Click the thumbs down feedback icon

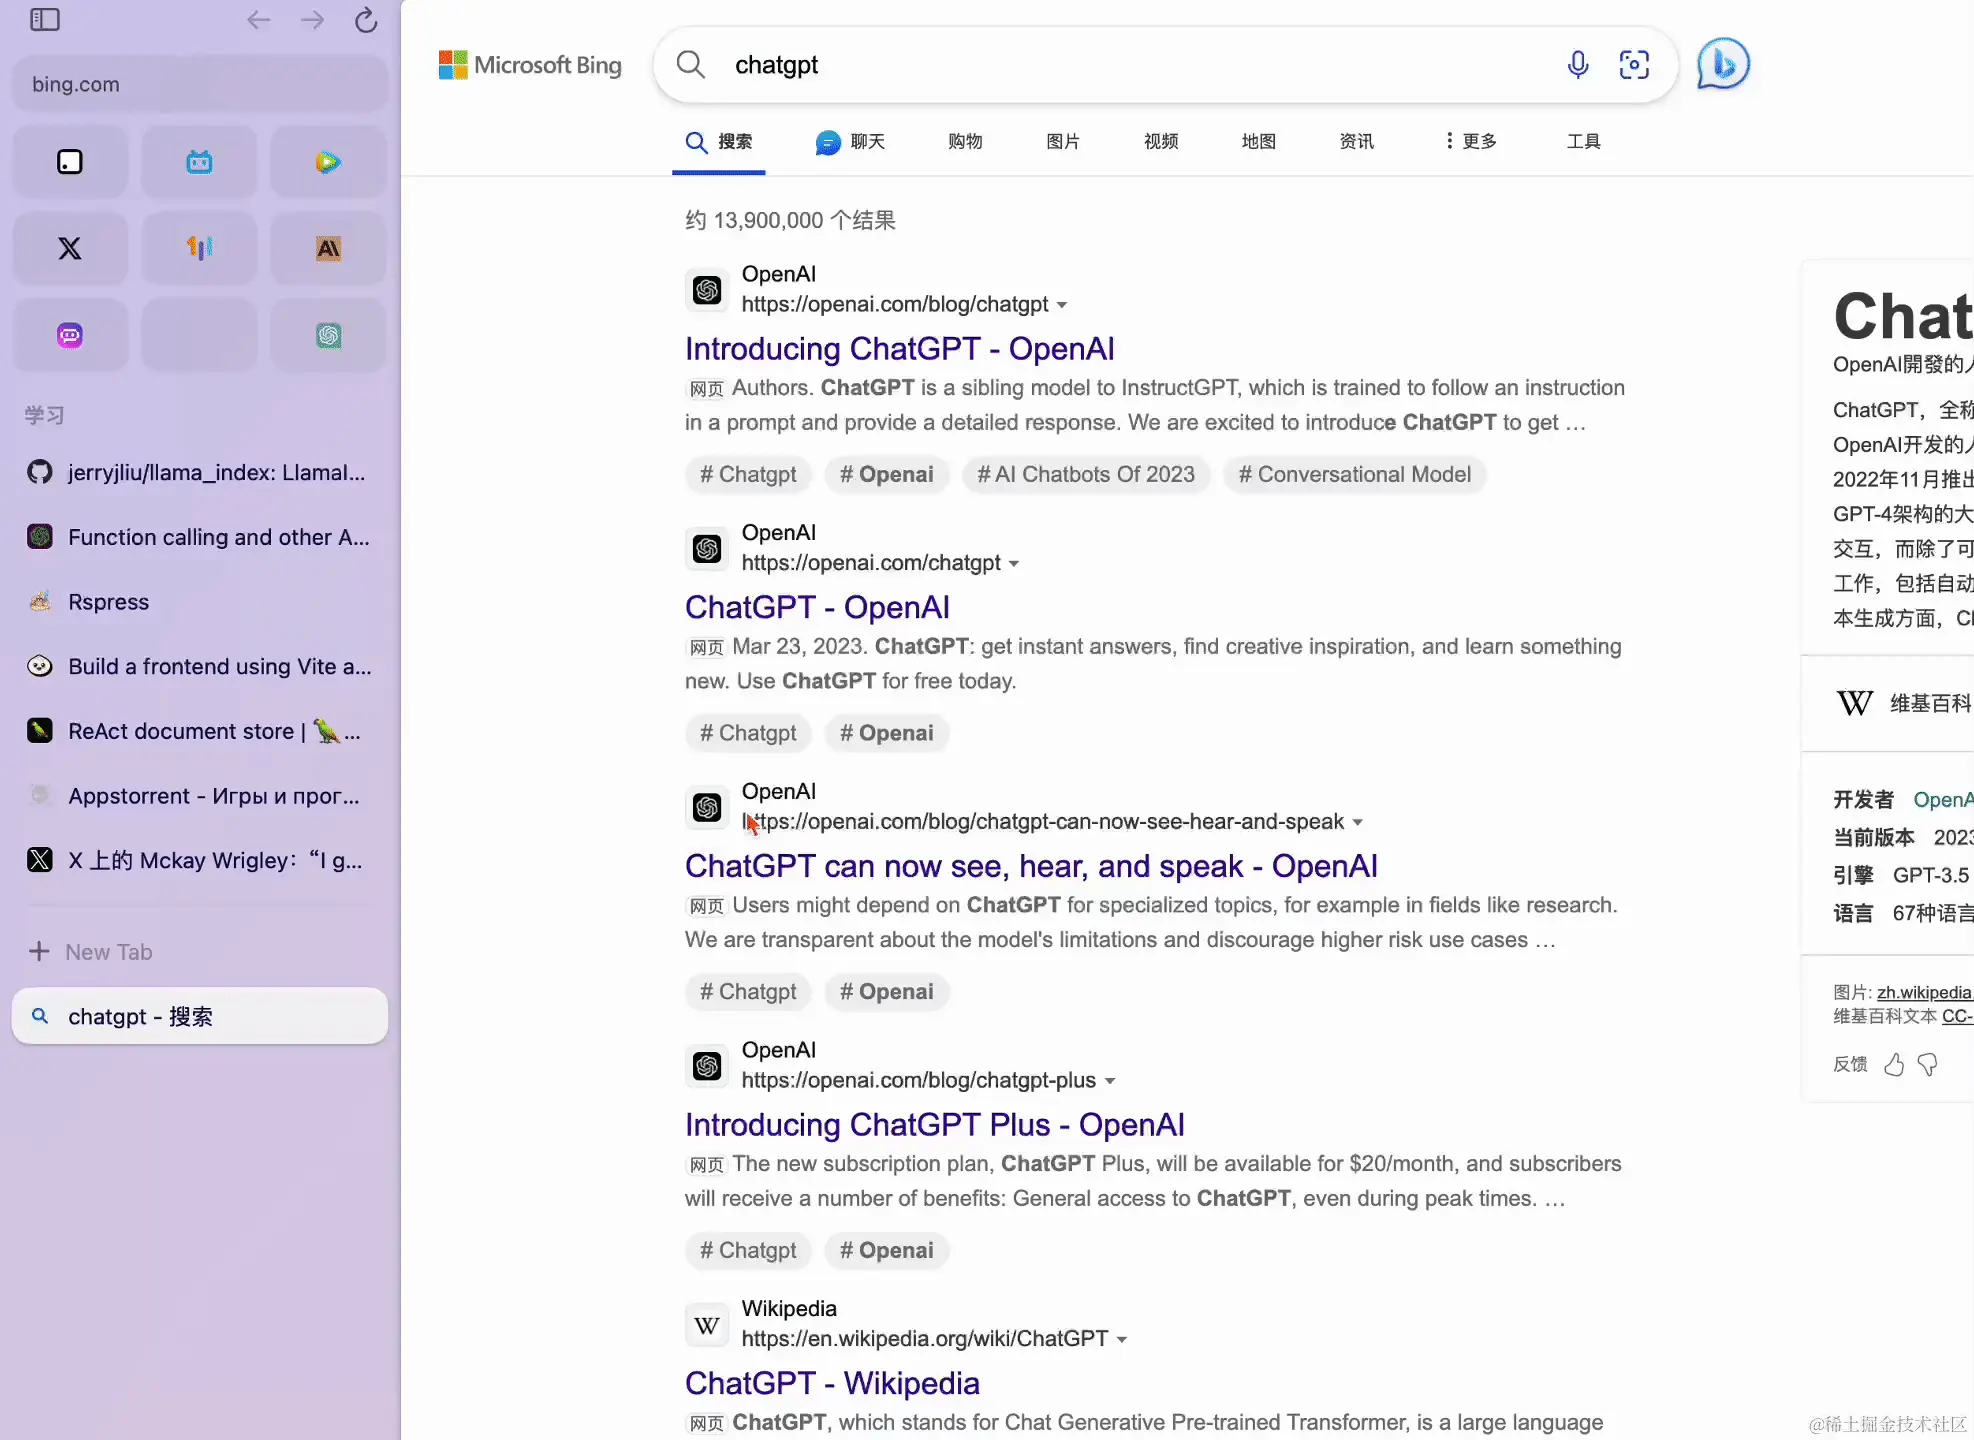(x=1927, y=1065)
